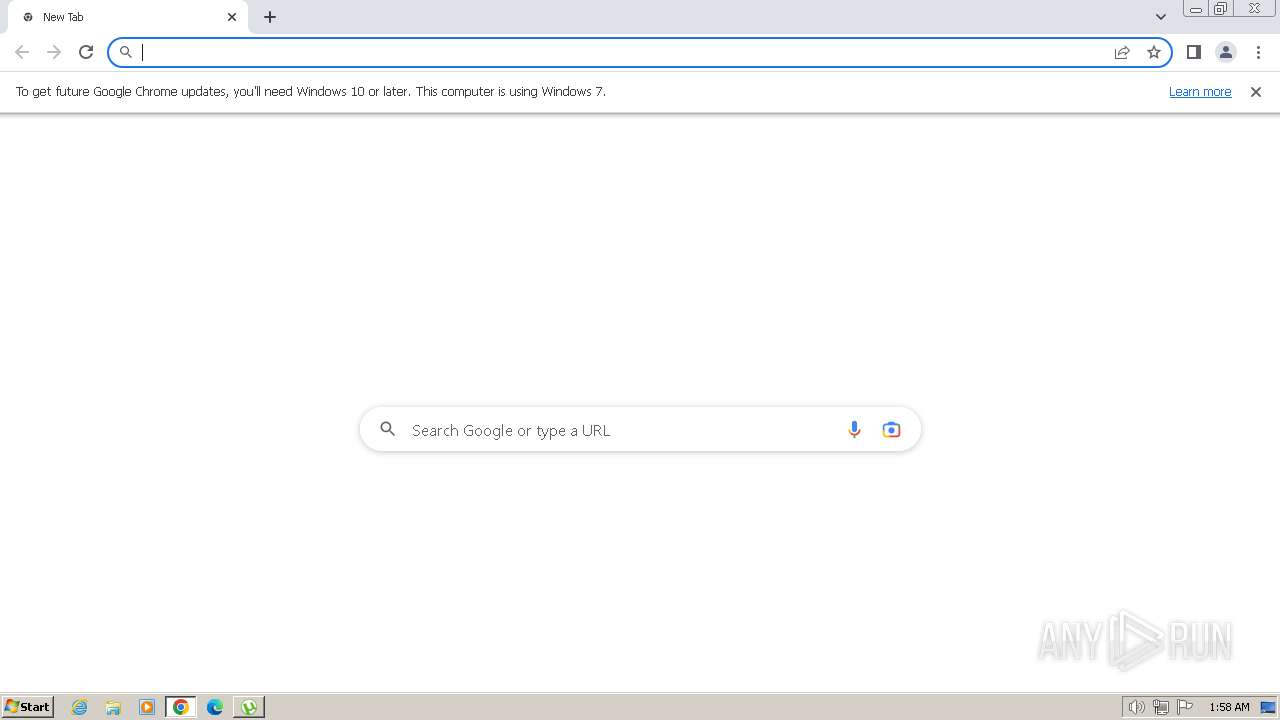
Task: Click the 1:58 AM system clock
Action: pyautogui.click(x=1229, y=707)
